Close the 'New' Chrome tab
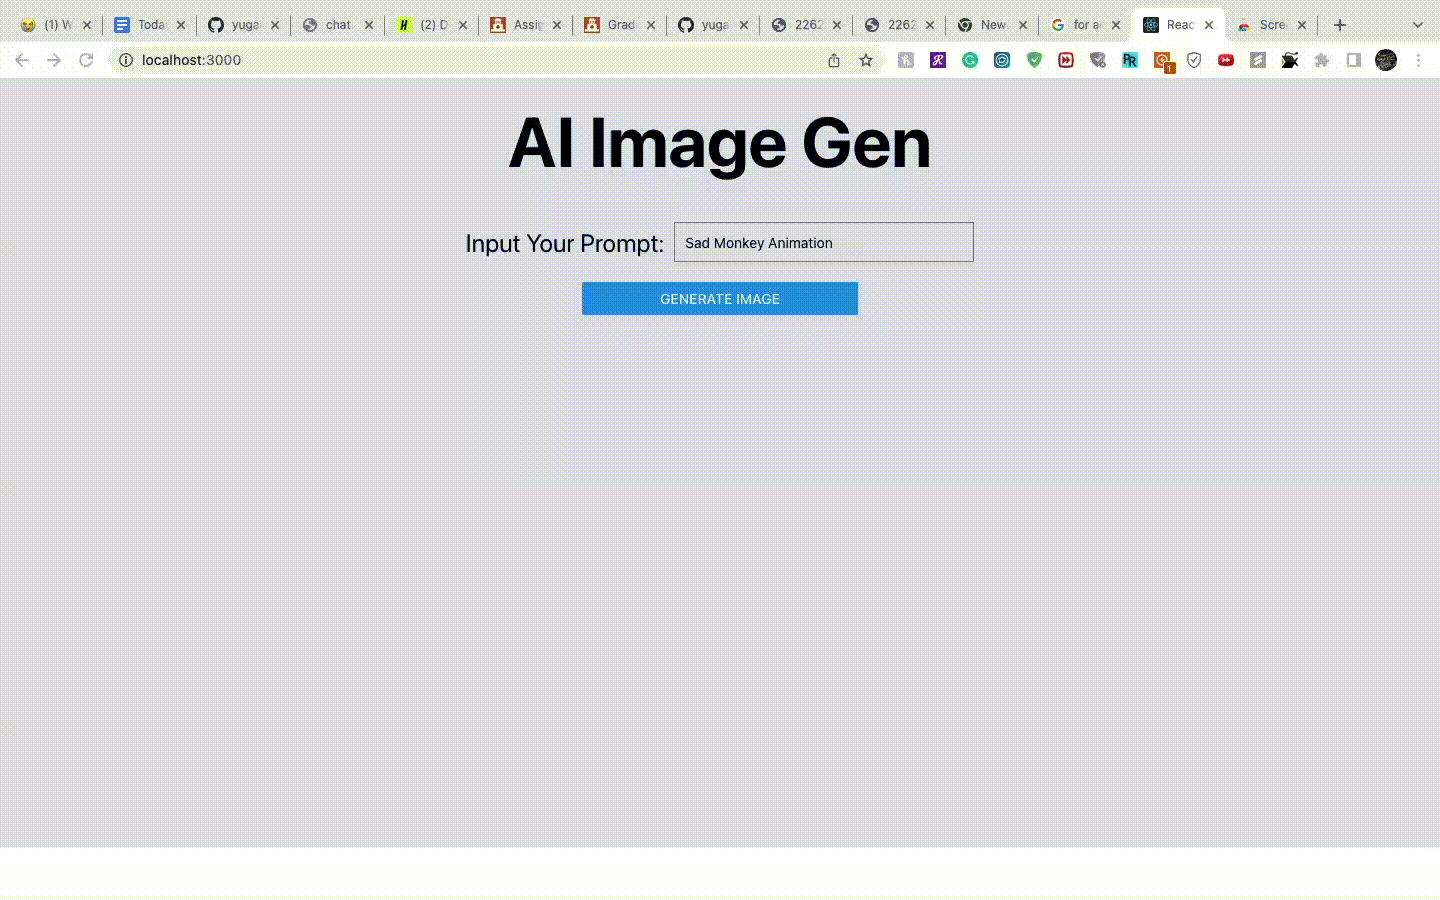 (1023, 25)
